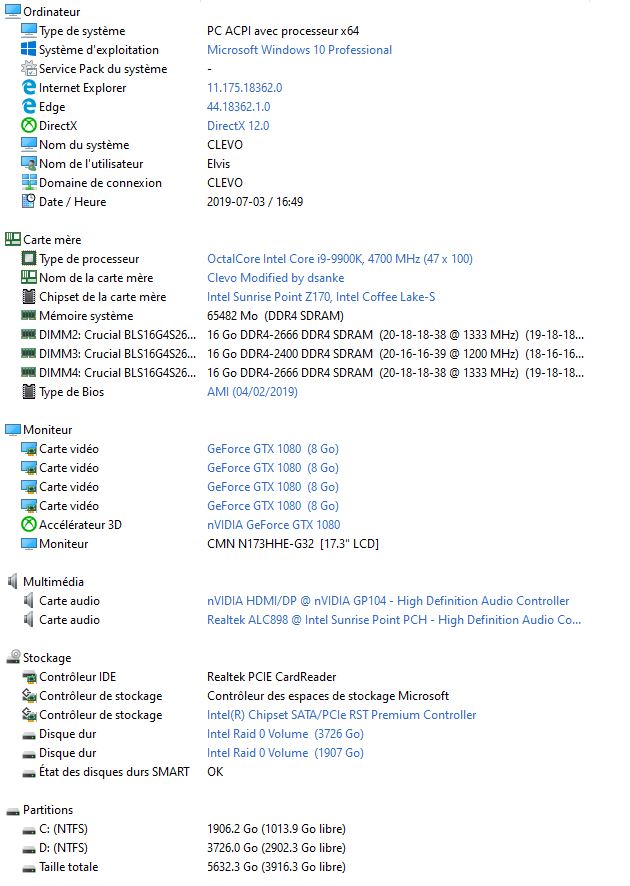This screenshot has height=886, width=630.
Task: Click the C: (NTFS) partition icon
Action: coord(28,830)
